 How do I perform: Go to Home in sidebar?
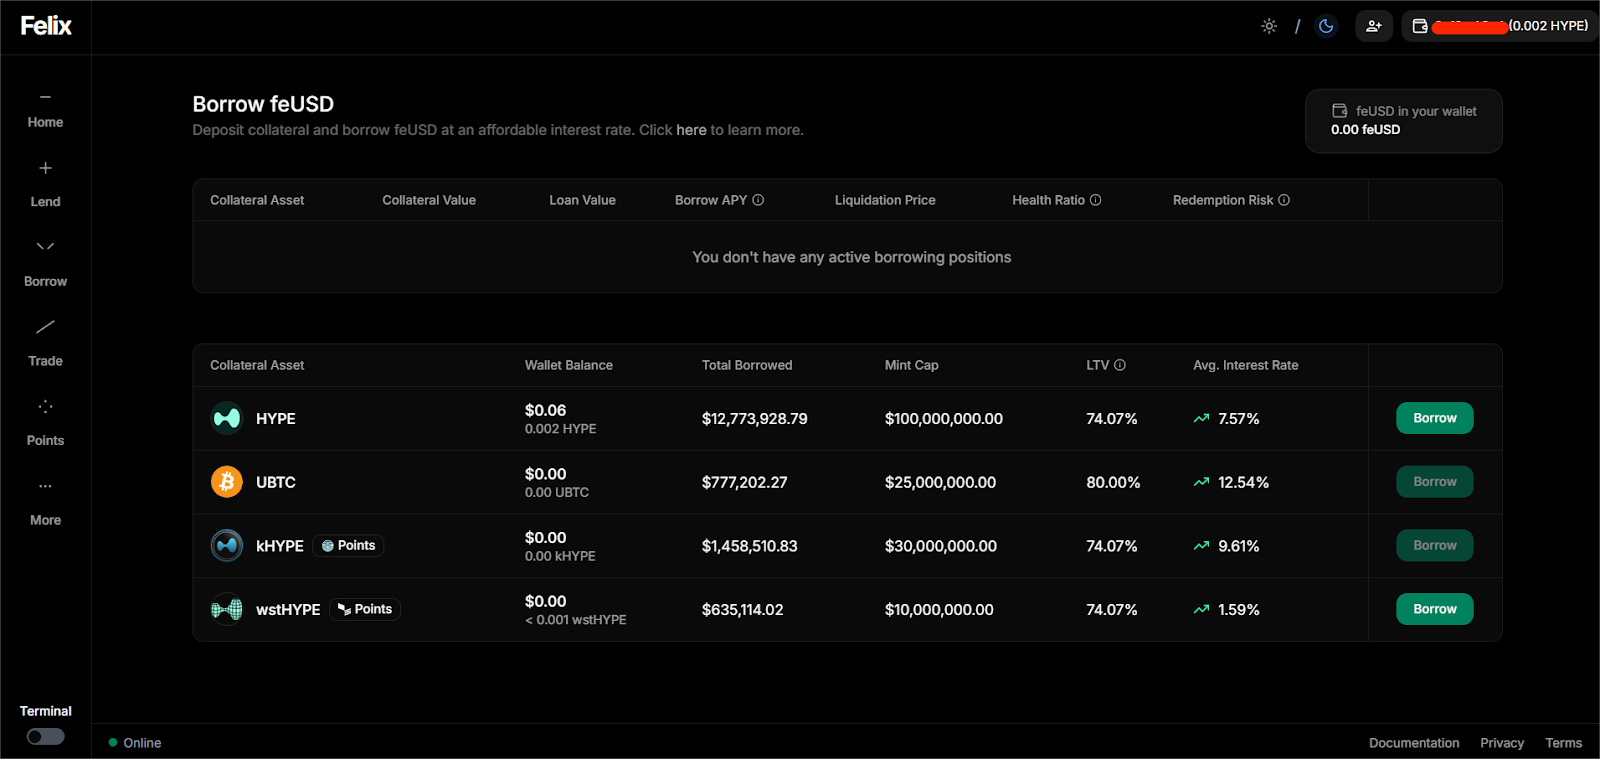45,110
